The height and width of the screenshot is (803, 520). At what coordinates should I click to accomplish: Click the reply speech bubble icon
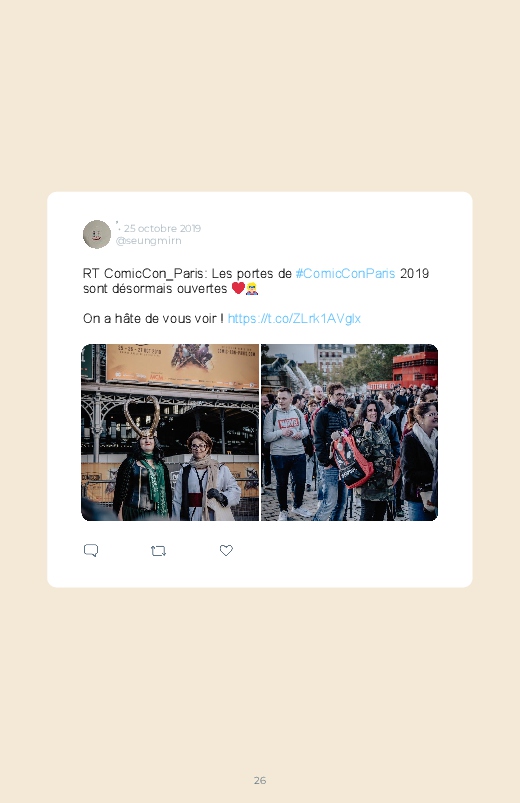[x=91, y=551]
